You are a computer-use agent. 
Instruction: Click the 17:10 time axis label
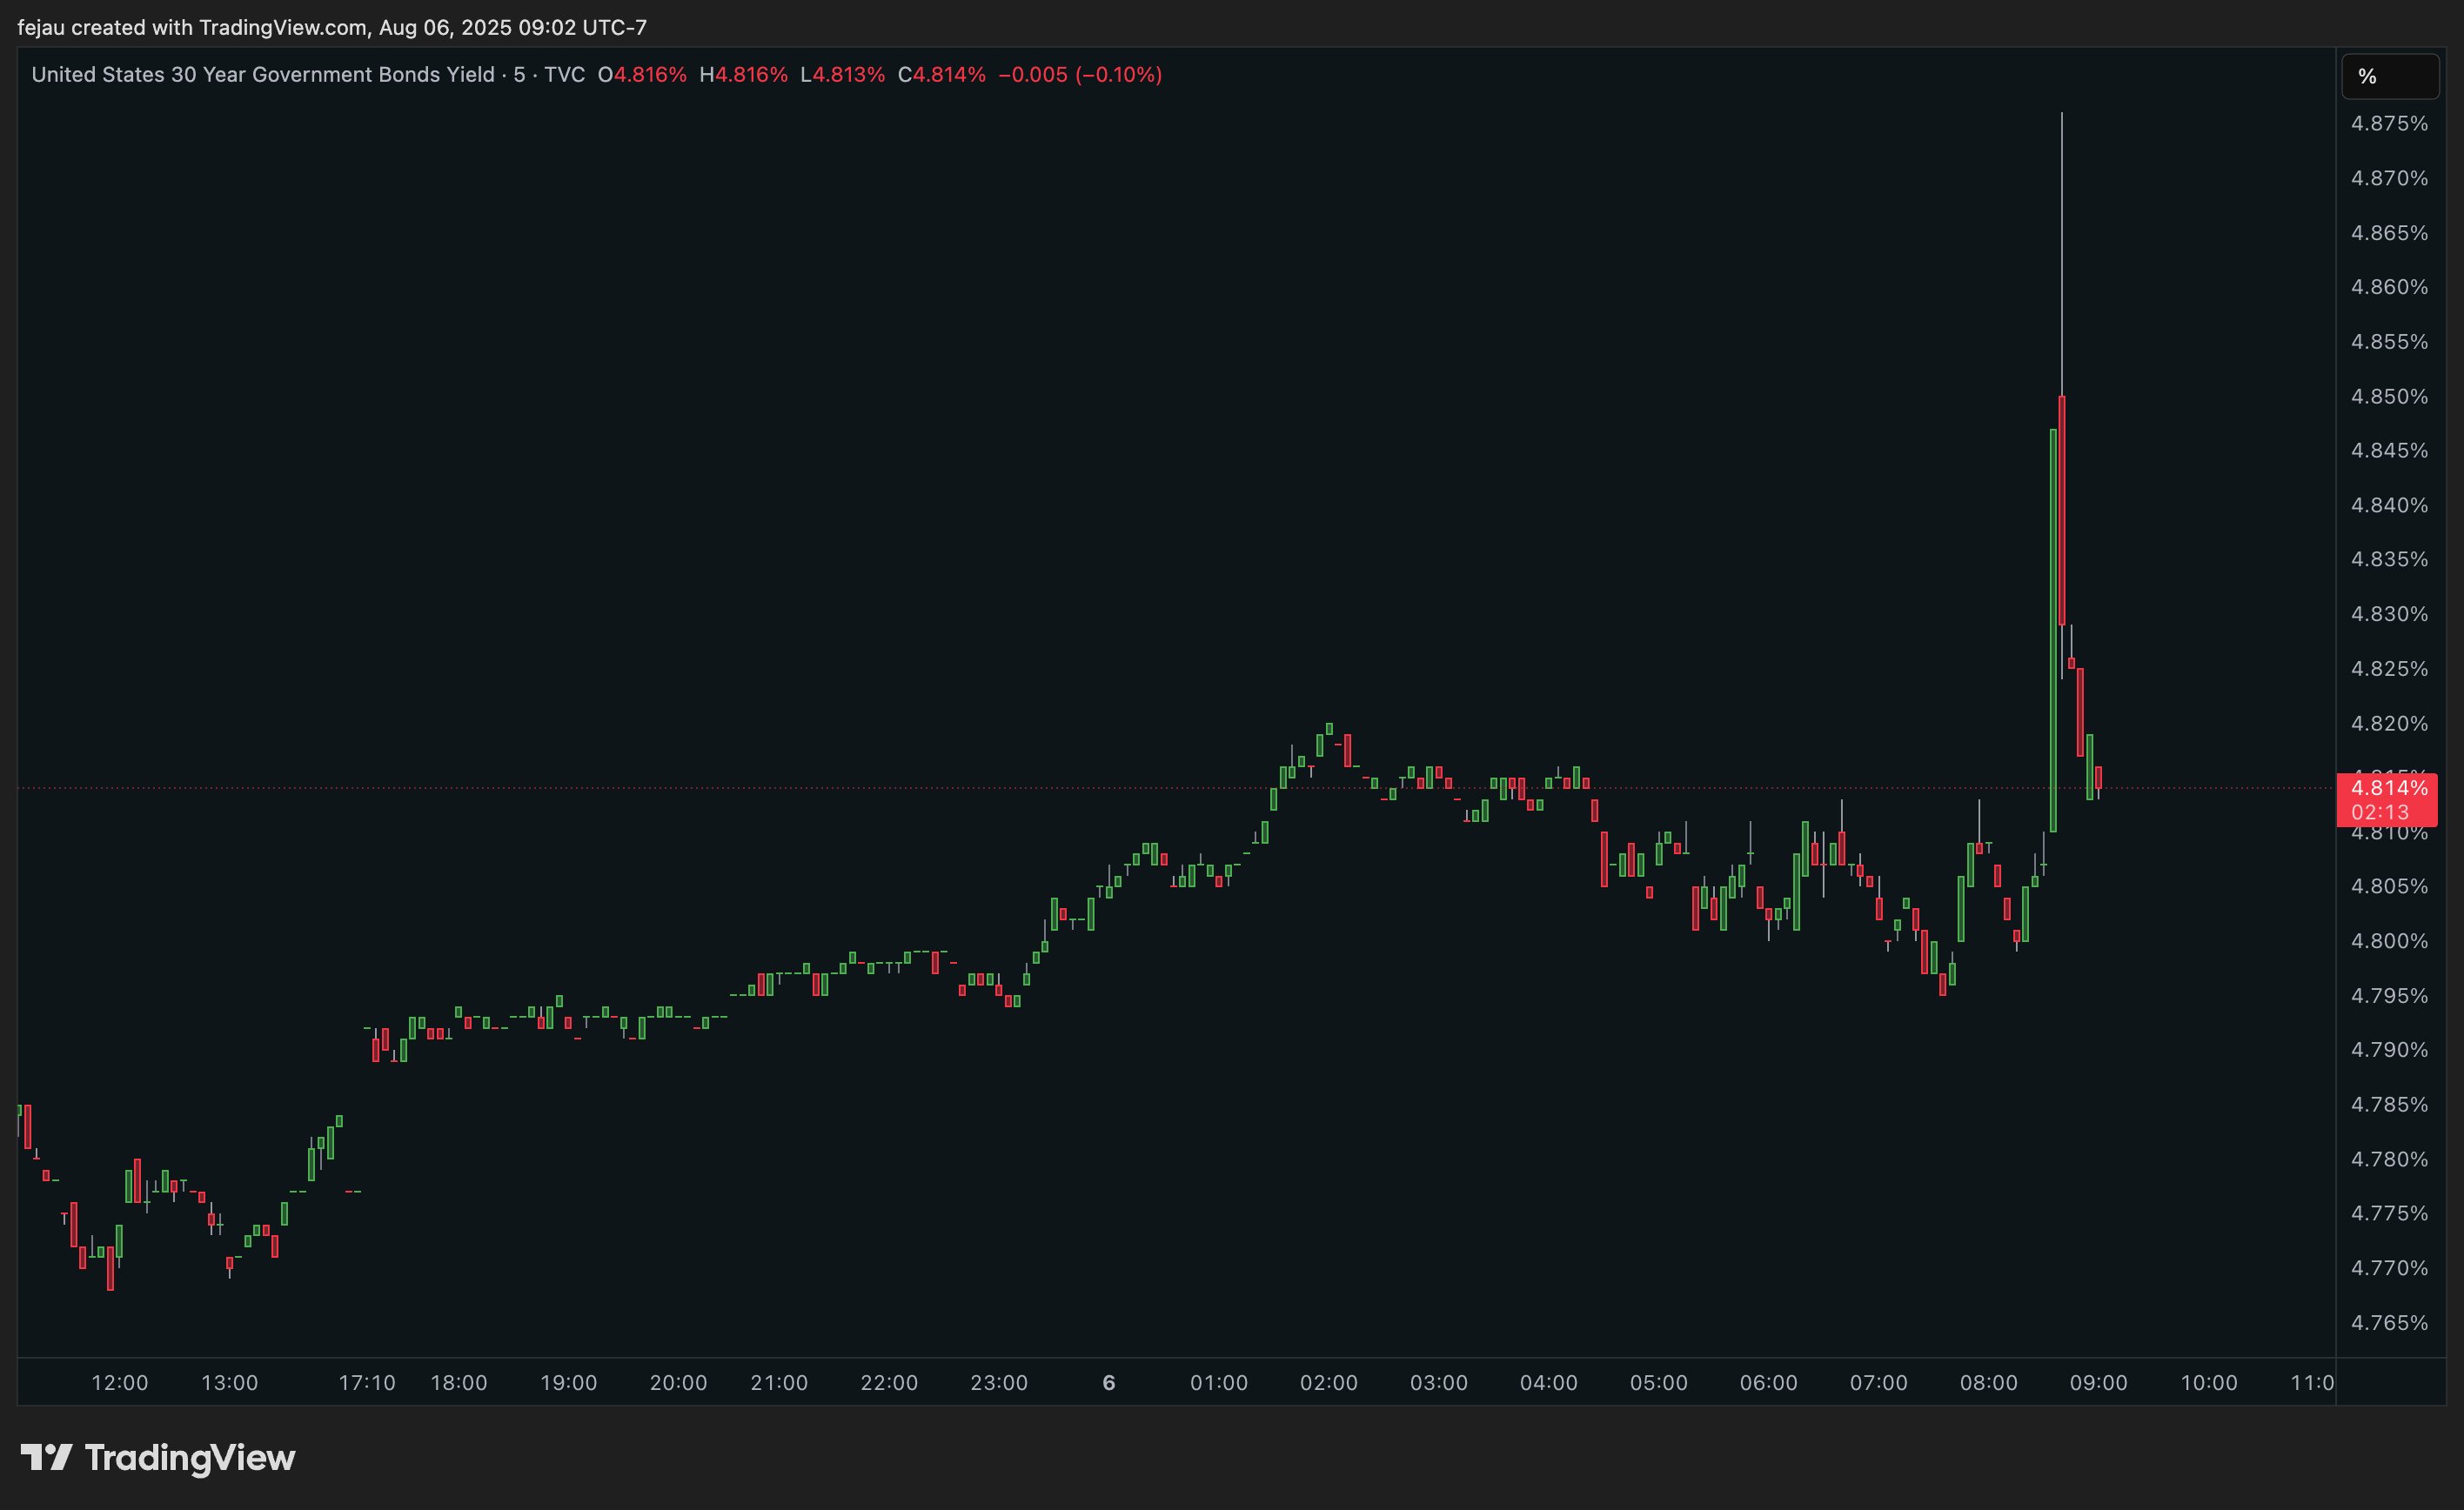pyautogui.click(x=367, y=1383)
